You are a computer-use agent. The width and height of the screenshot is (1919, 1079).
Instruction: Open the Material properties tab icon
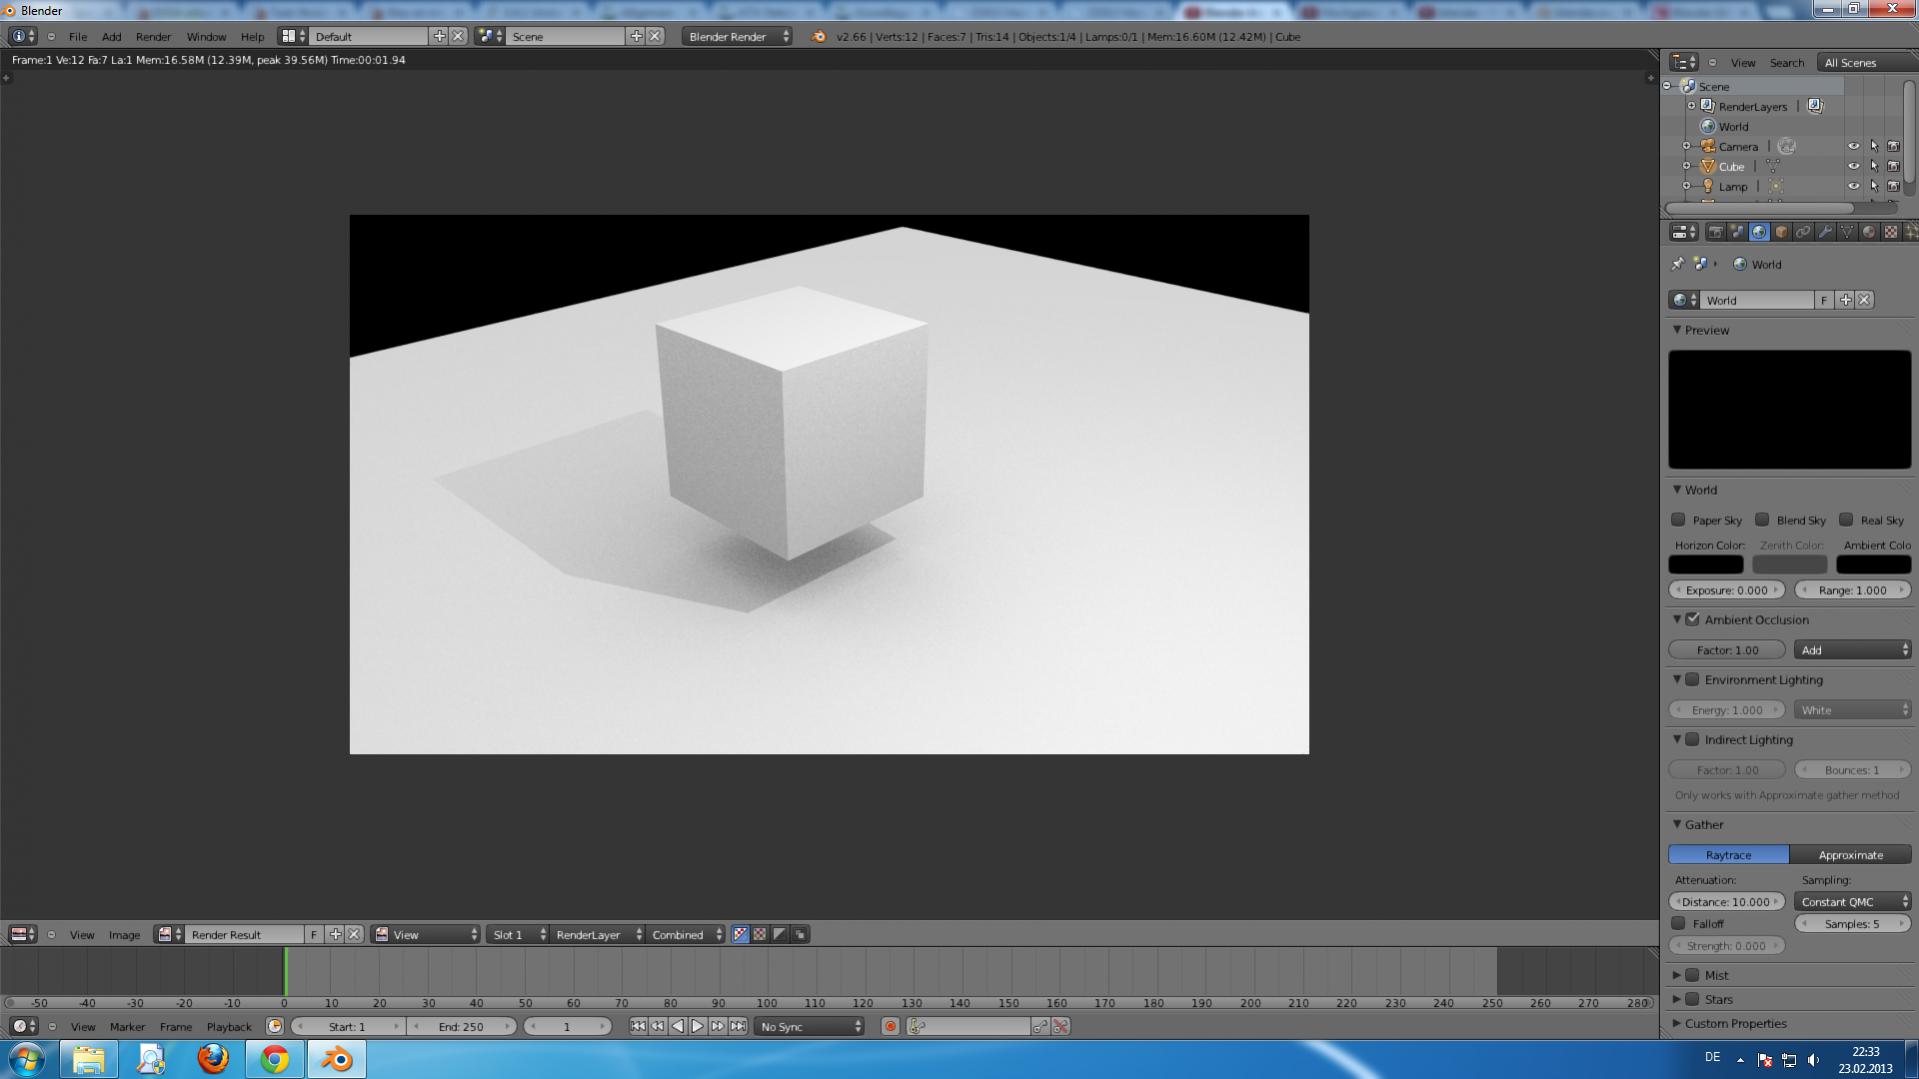pos(1869,232)
